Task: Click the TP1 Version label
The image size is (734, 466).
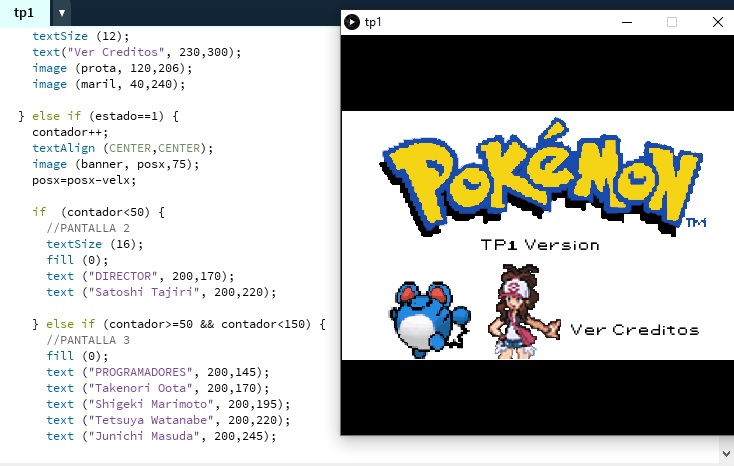Action: 540,245
